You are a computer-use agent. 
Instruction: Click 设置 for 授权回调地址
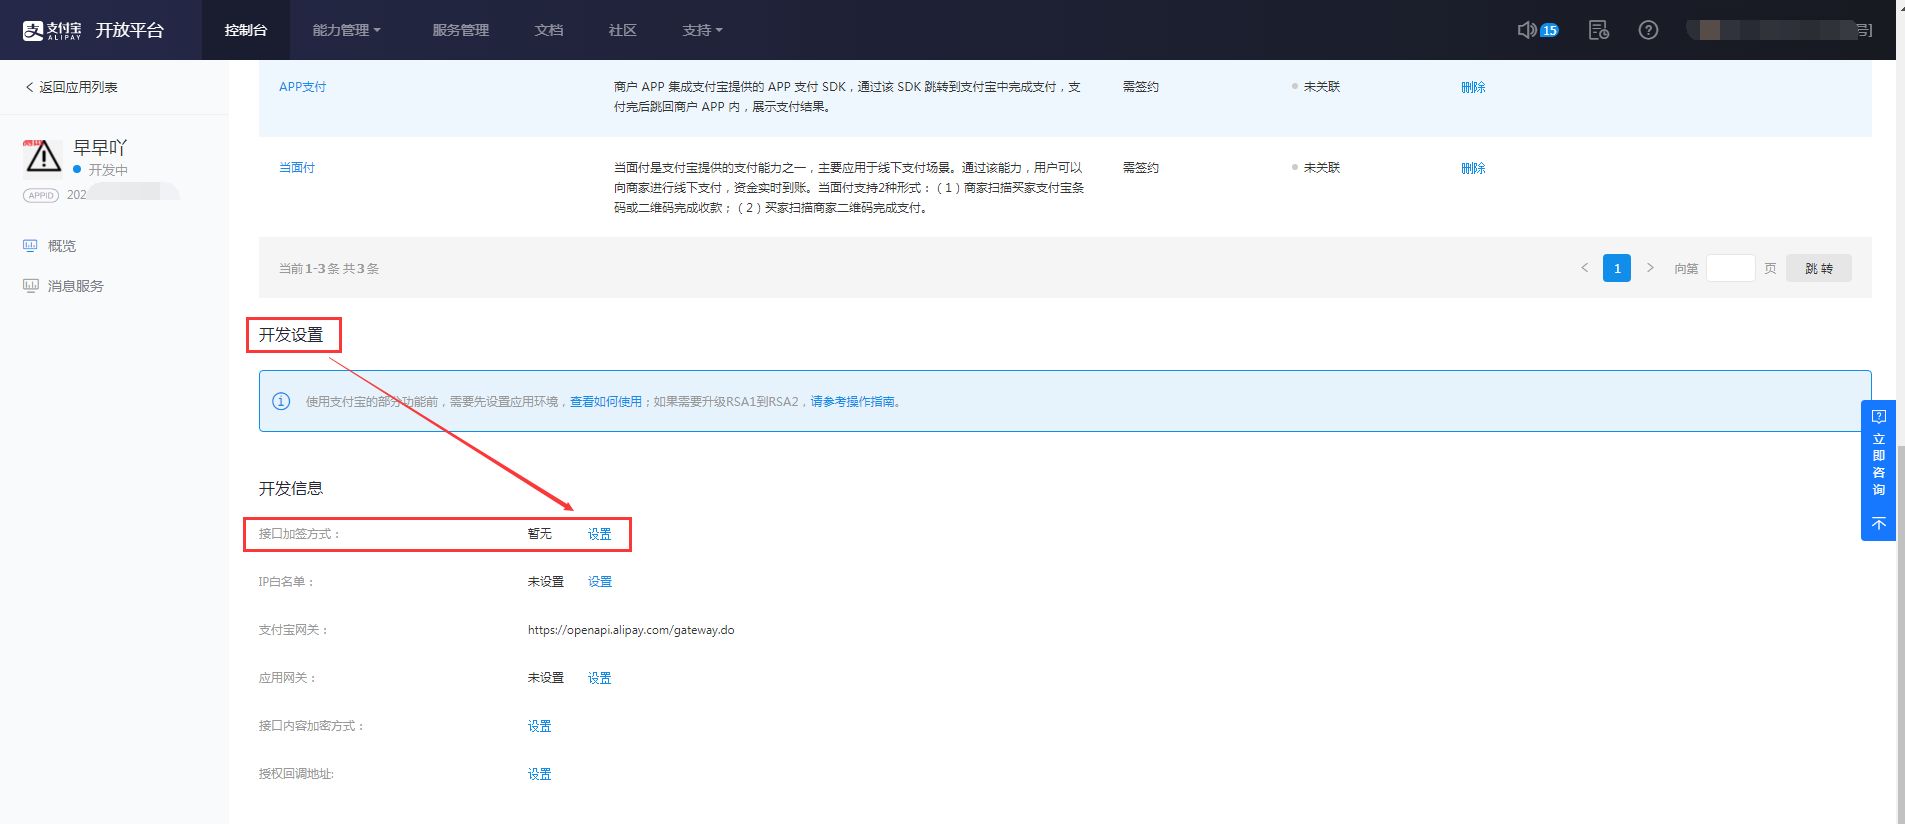coord(540,774)
